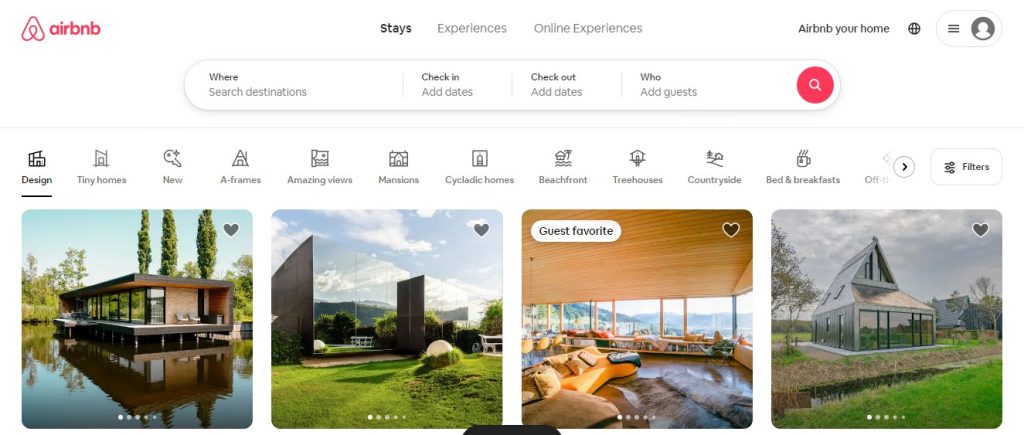Toggle heart on Guest favorite listing
The height and width of the screenshot is (435, 1024).
coord(731,230)
